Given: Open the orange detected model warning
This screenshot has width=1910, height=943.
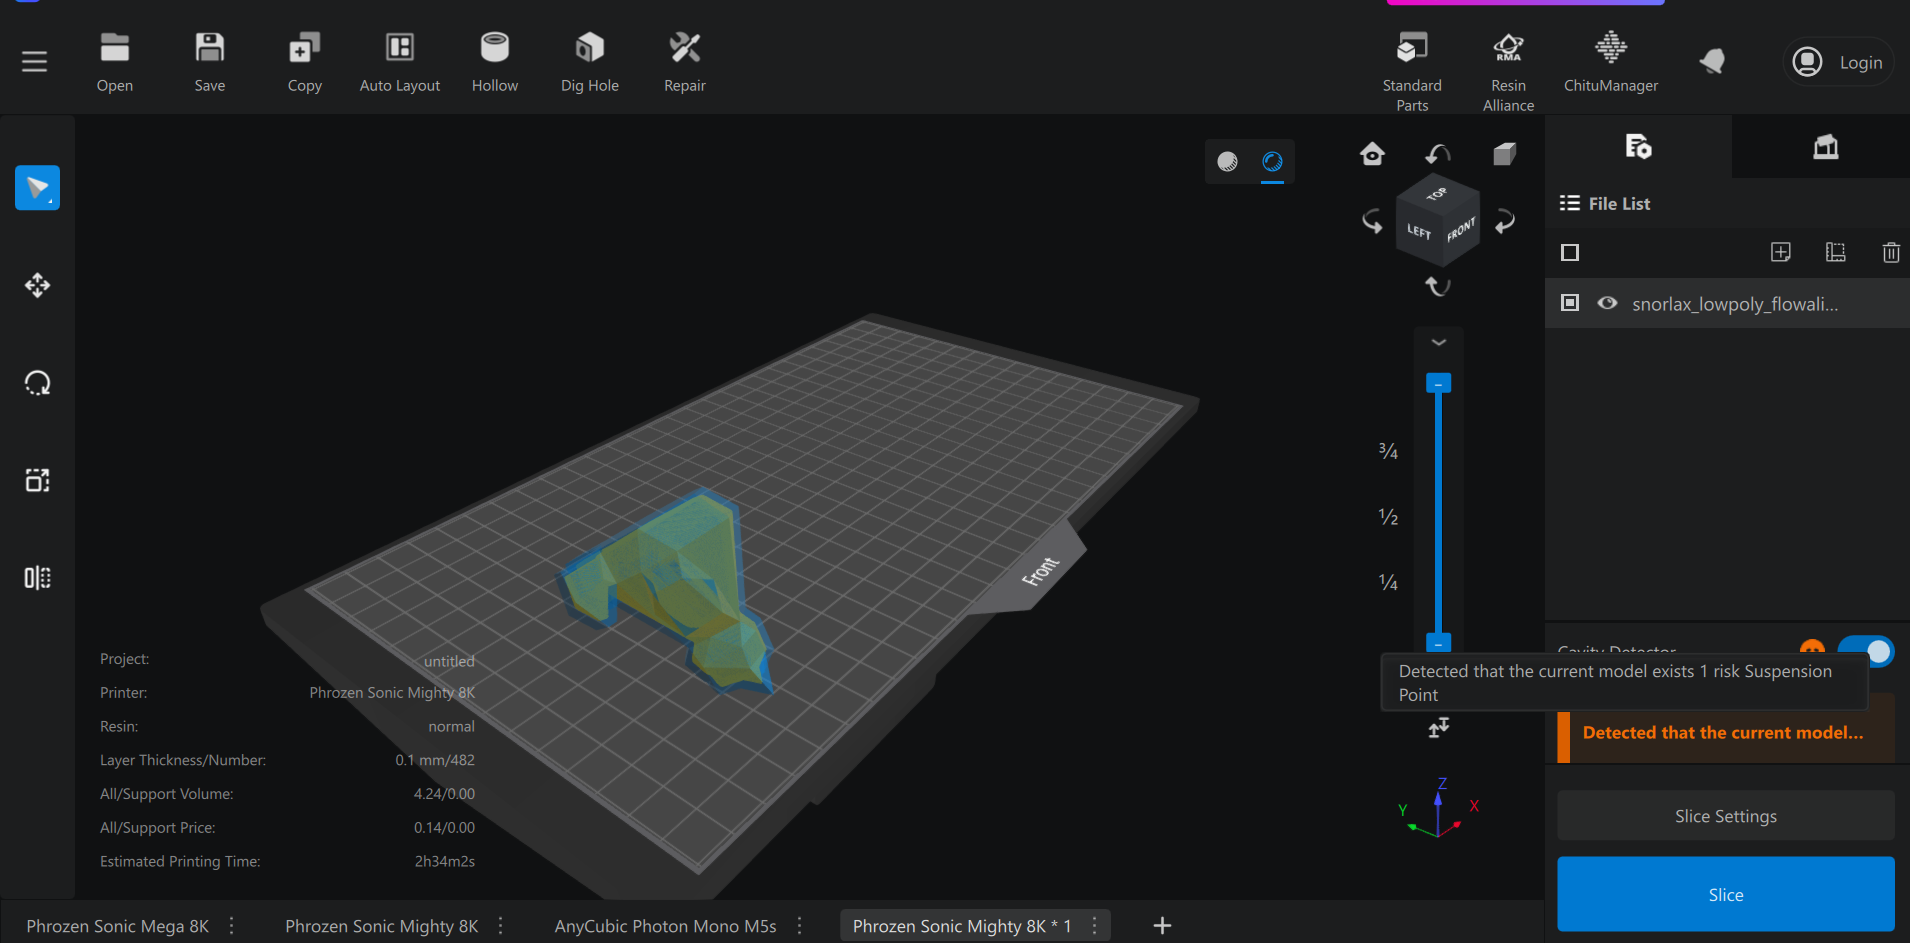Looking at the screenshot, I should click(x=1726, y=733).
